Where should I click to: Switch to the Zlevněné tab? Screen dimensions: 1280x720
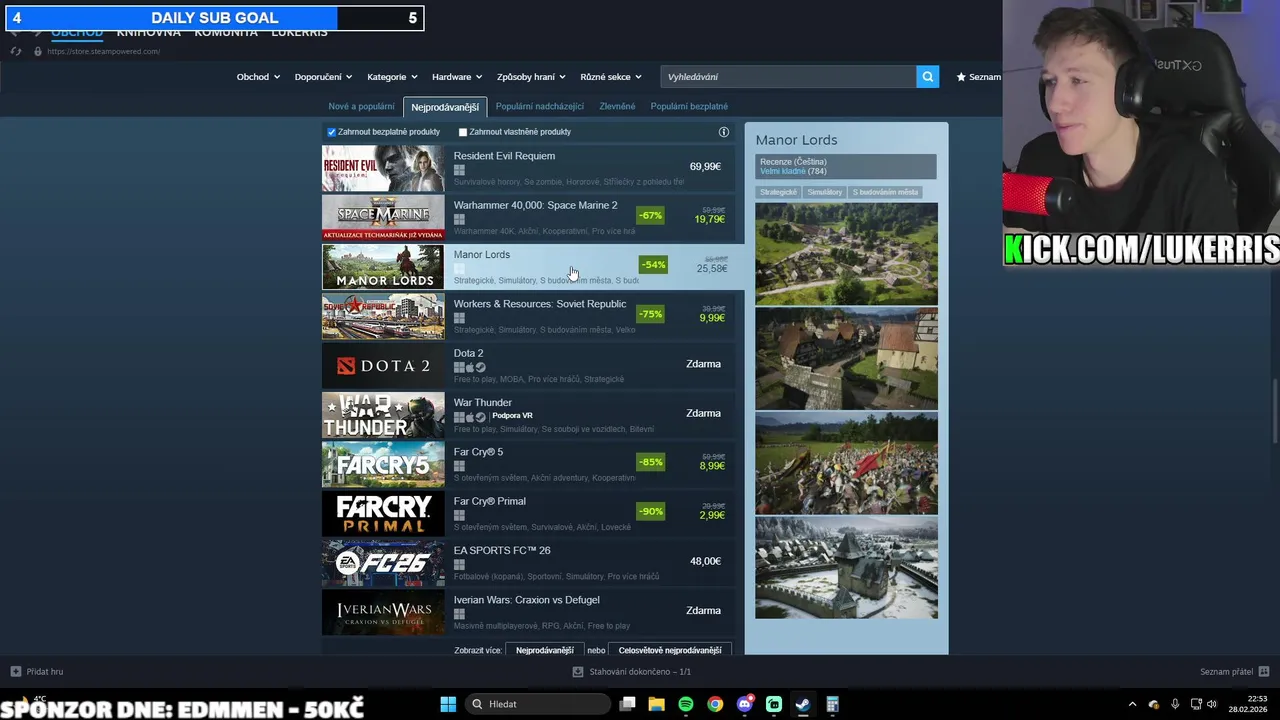617,106
